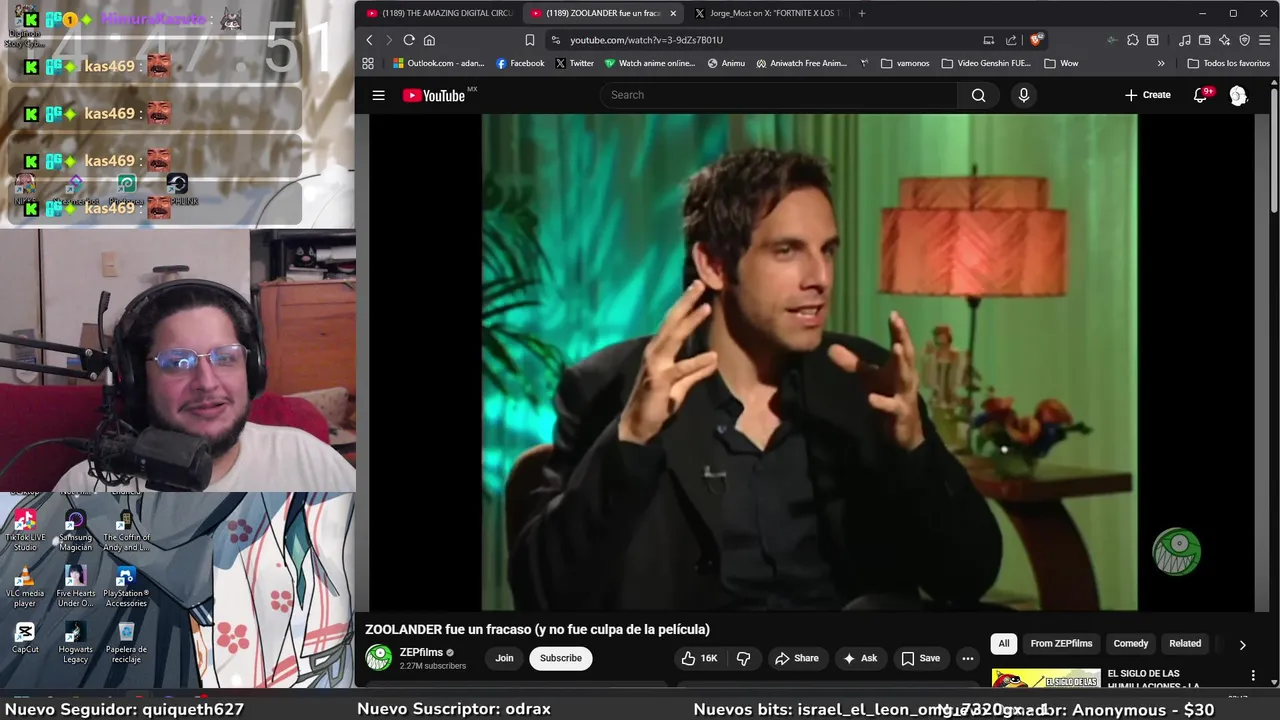Open options for EL SIGLO DE LAS video
The width and height of the screenshot is (1280, 720).
pos(1253,676)
